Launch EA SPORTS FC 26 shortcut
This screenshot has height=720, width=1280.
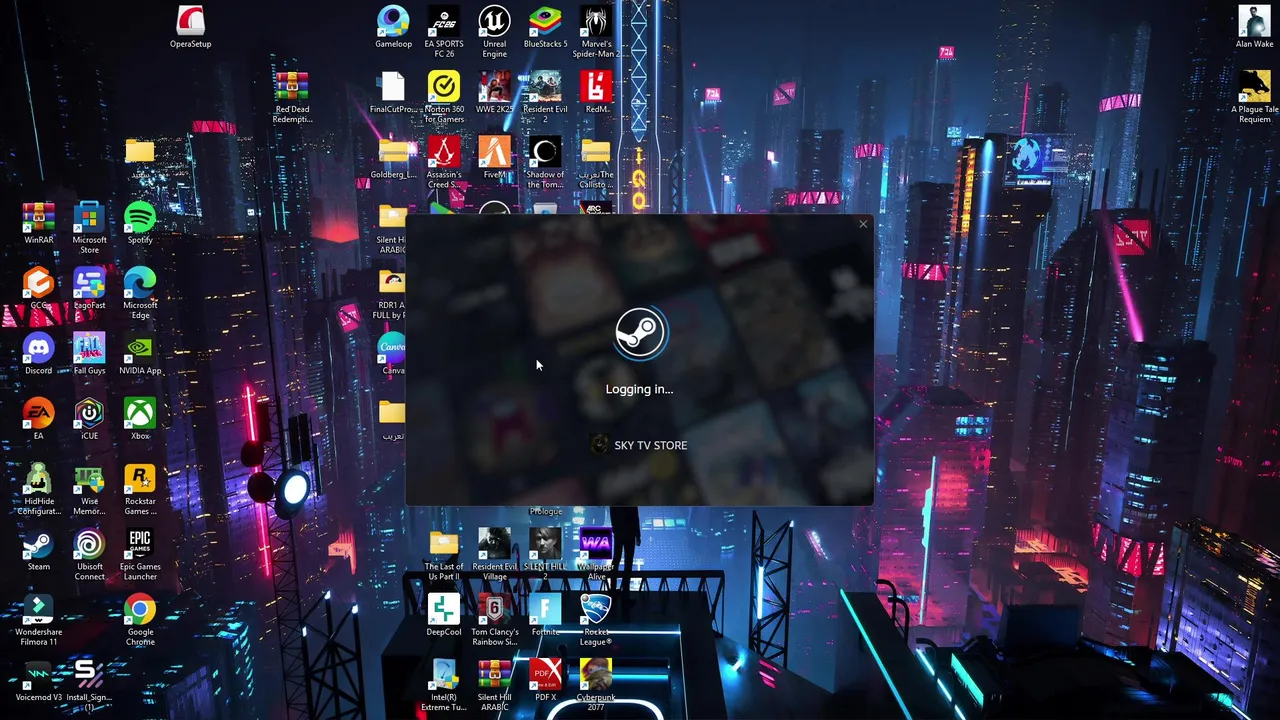click(443, 32)
